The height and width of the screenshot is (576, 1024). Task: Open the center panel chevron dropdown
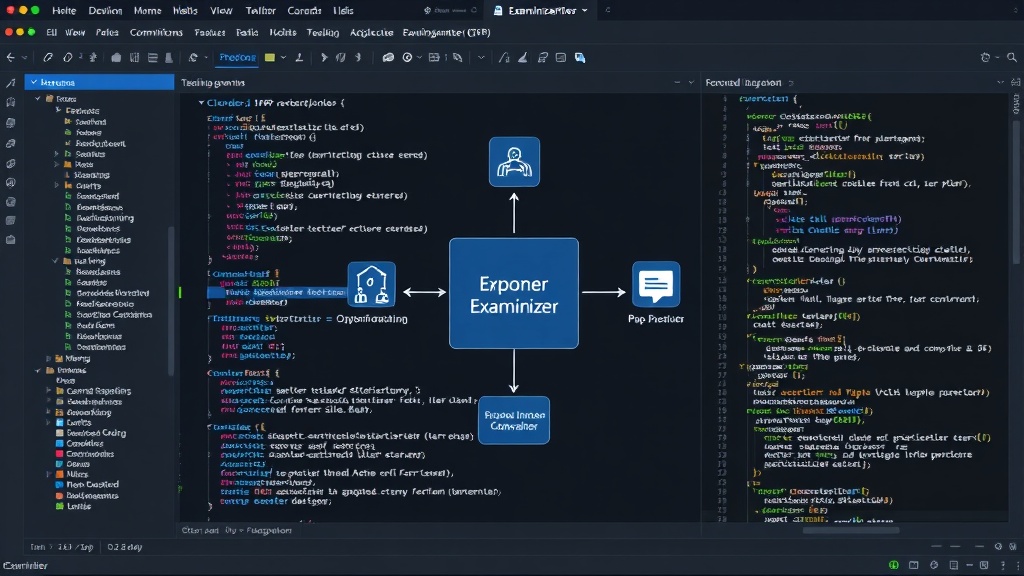pyautogui.click(x=692, y=82)
